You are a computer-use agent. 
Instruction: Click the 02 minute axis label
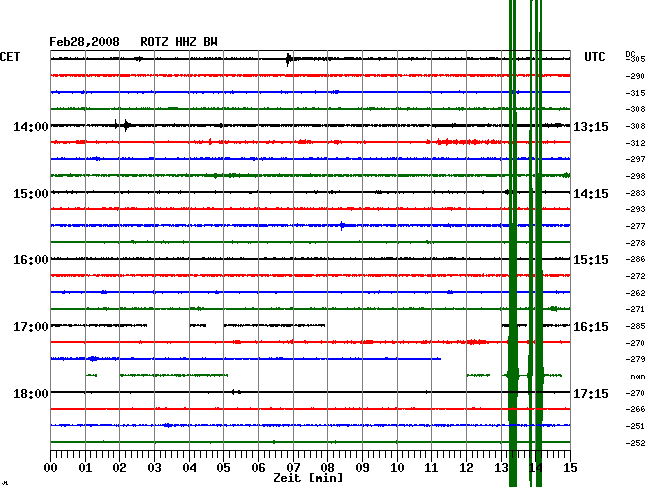tap(119, 468)
